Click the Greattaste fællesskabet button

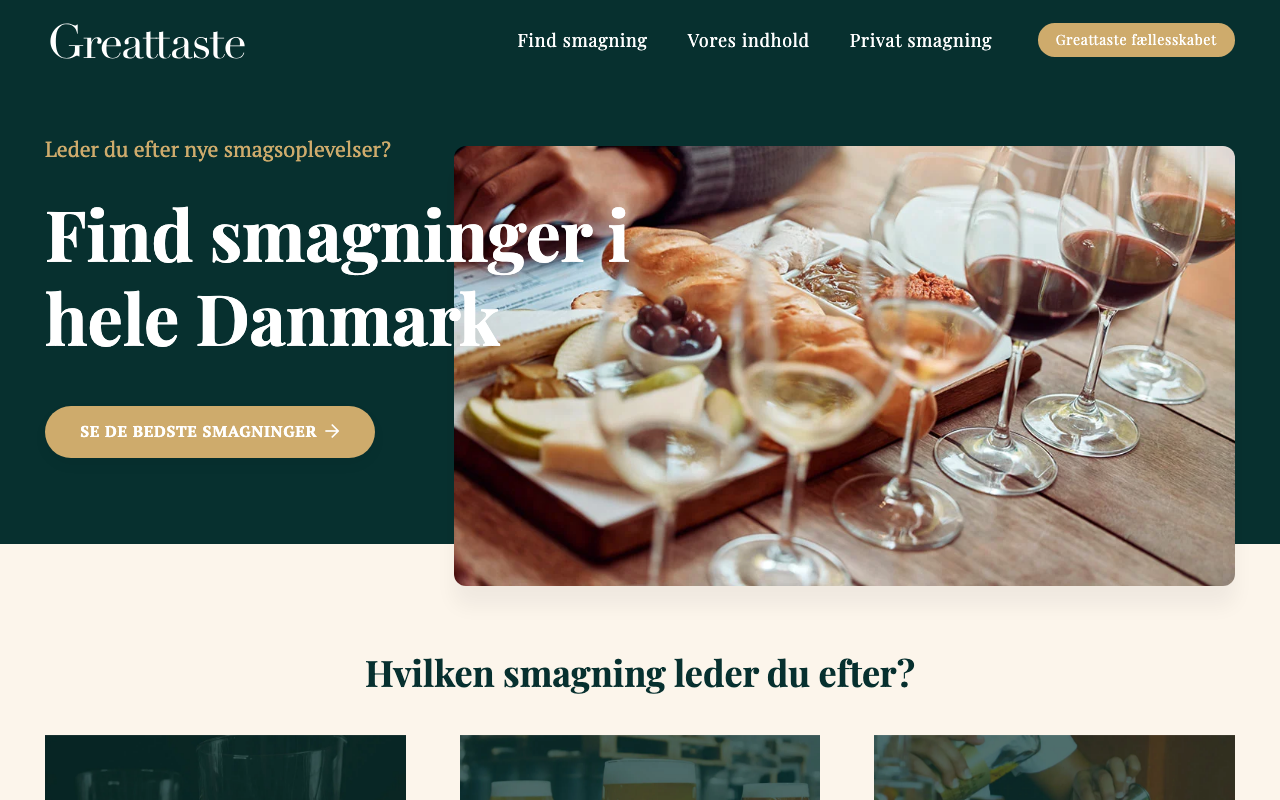coord(1136,40)
